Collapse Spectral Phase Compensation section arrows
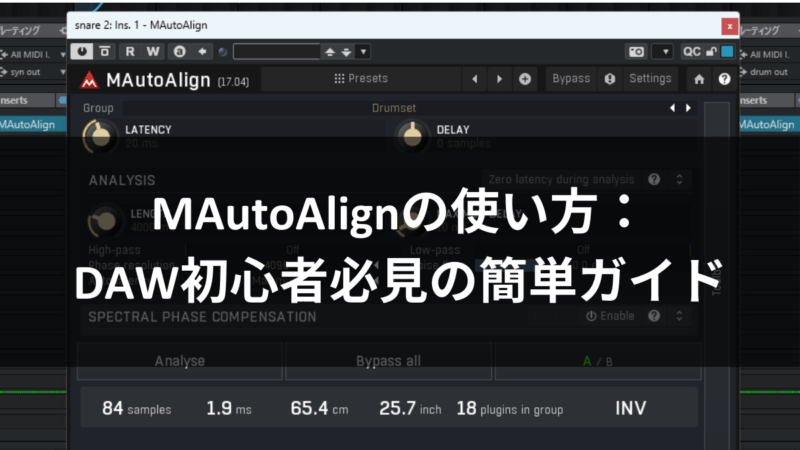 pos(679,316)
